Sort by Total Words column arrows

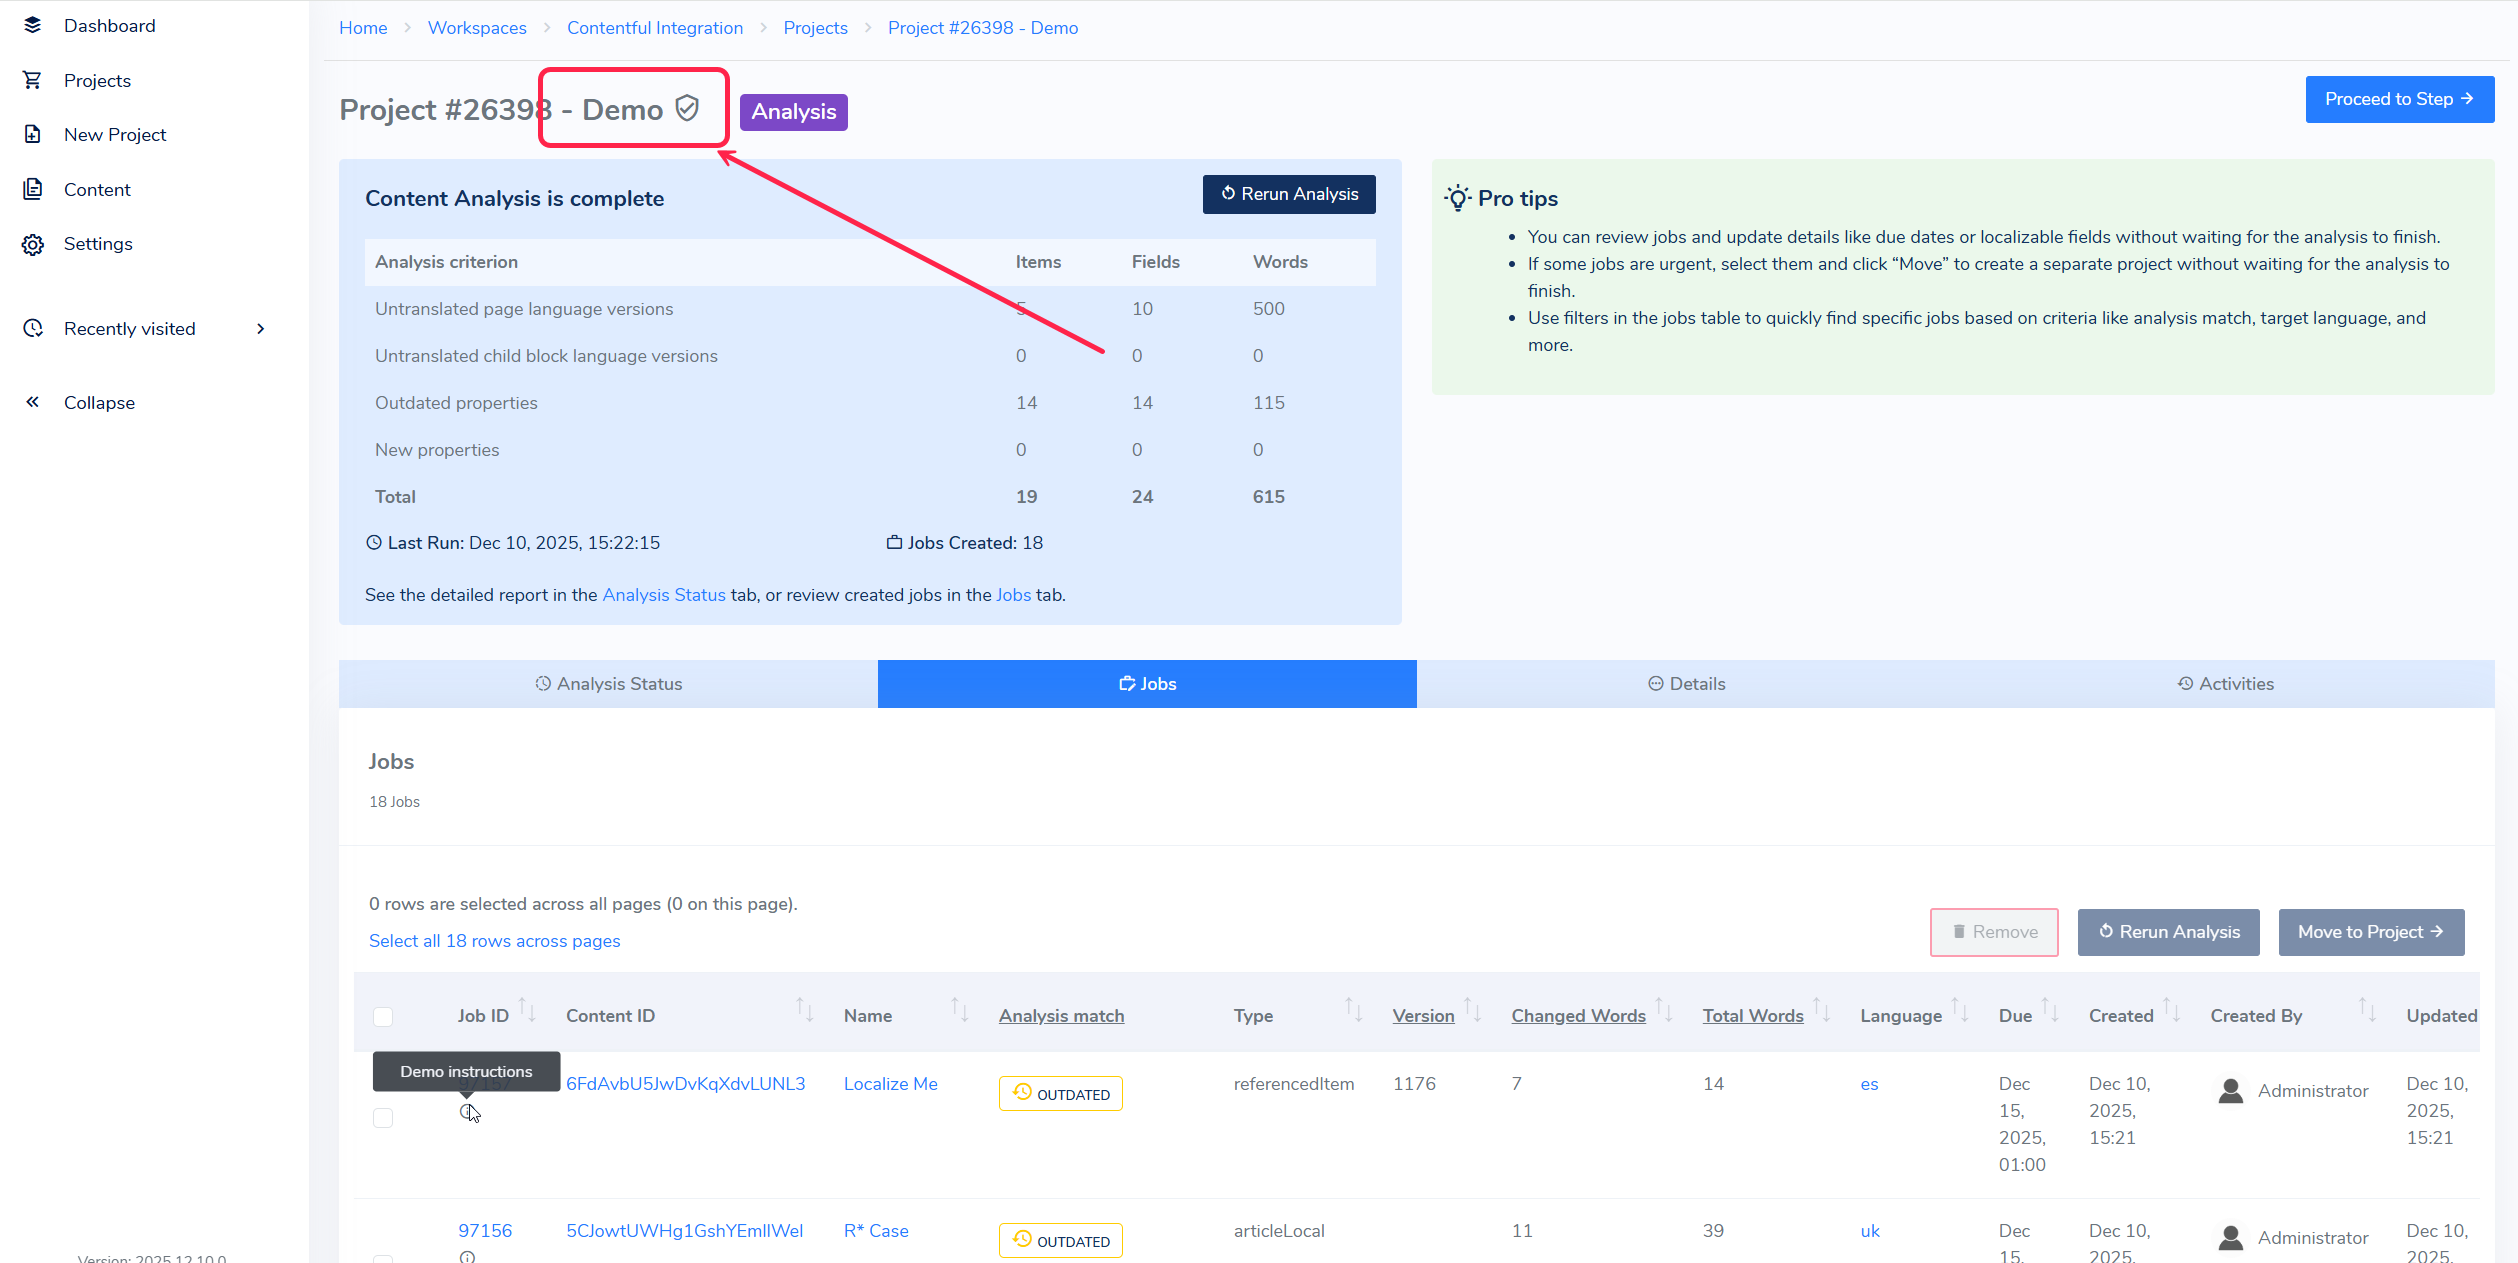1822,1010
